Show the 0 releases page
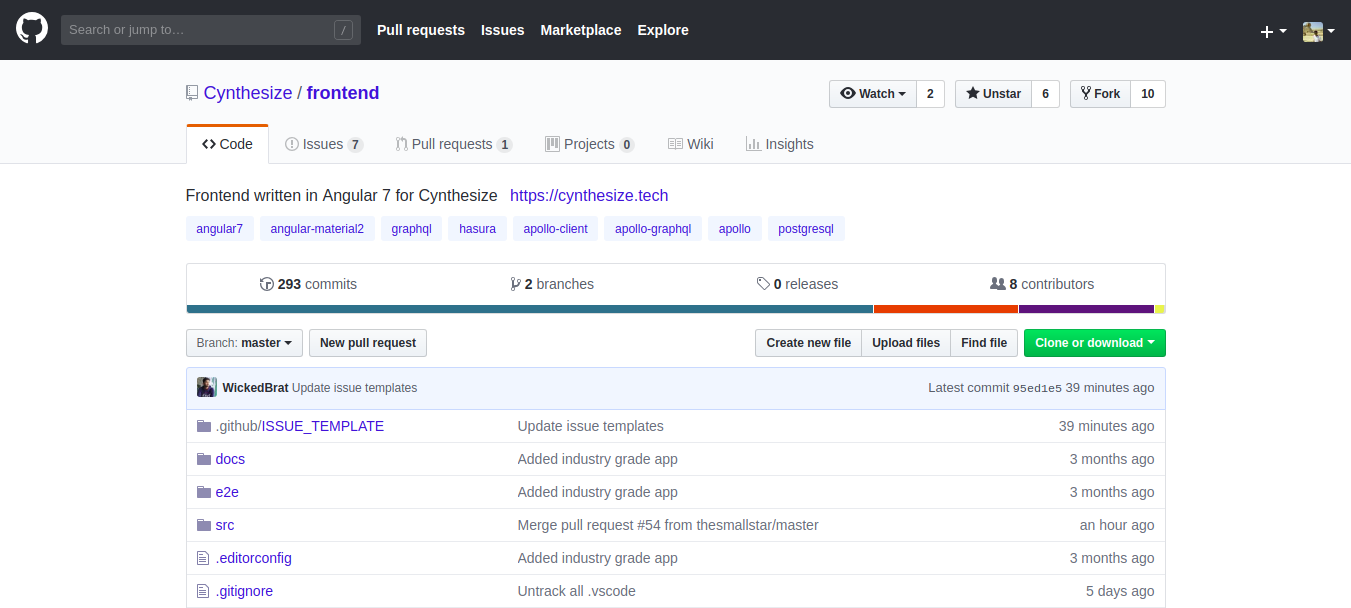1351x608 pixels. pos(797,284)
